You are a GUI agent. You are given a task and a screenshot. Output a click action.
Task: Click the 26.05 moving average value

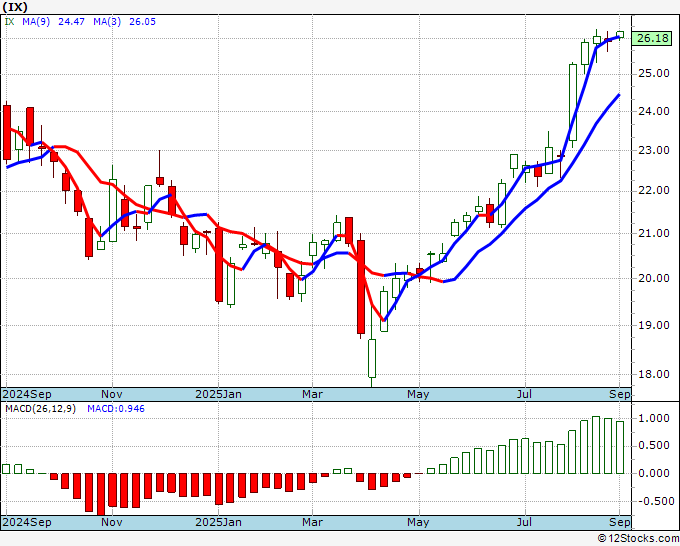(x=142, y=22)
